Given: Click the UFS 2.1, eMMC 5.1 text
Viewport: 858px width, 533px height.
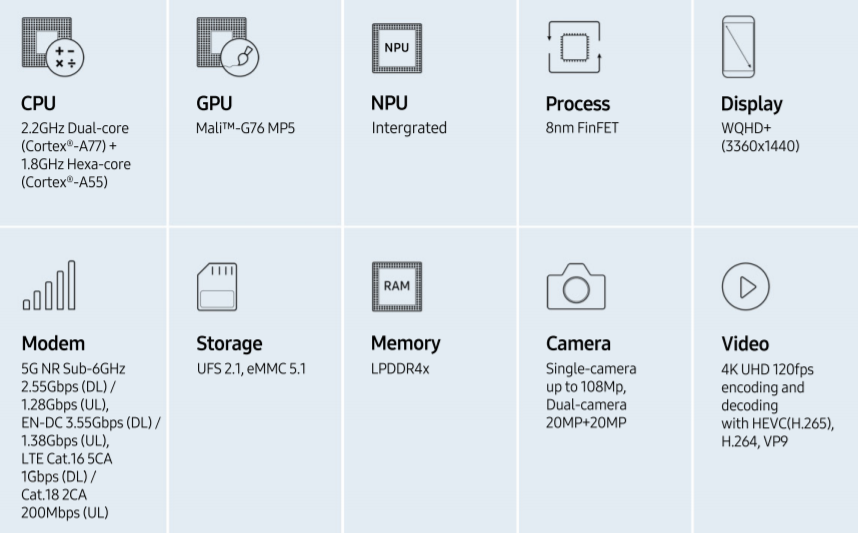Looking at the screenshot, I should click(251, 368).
